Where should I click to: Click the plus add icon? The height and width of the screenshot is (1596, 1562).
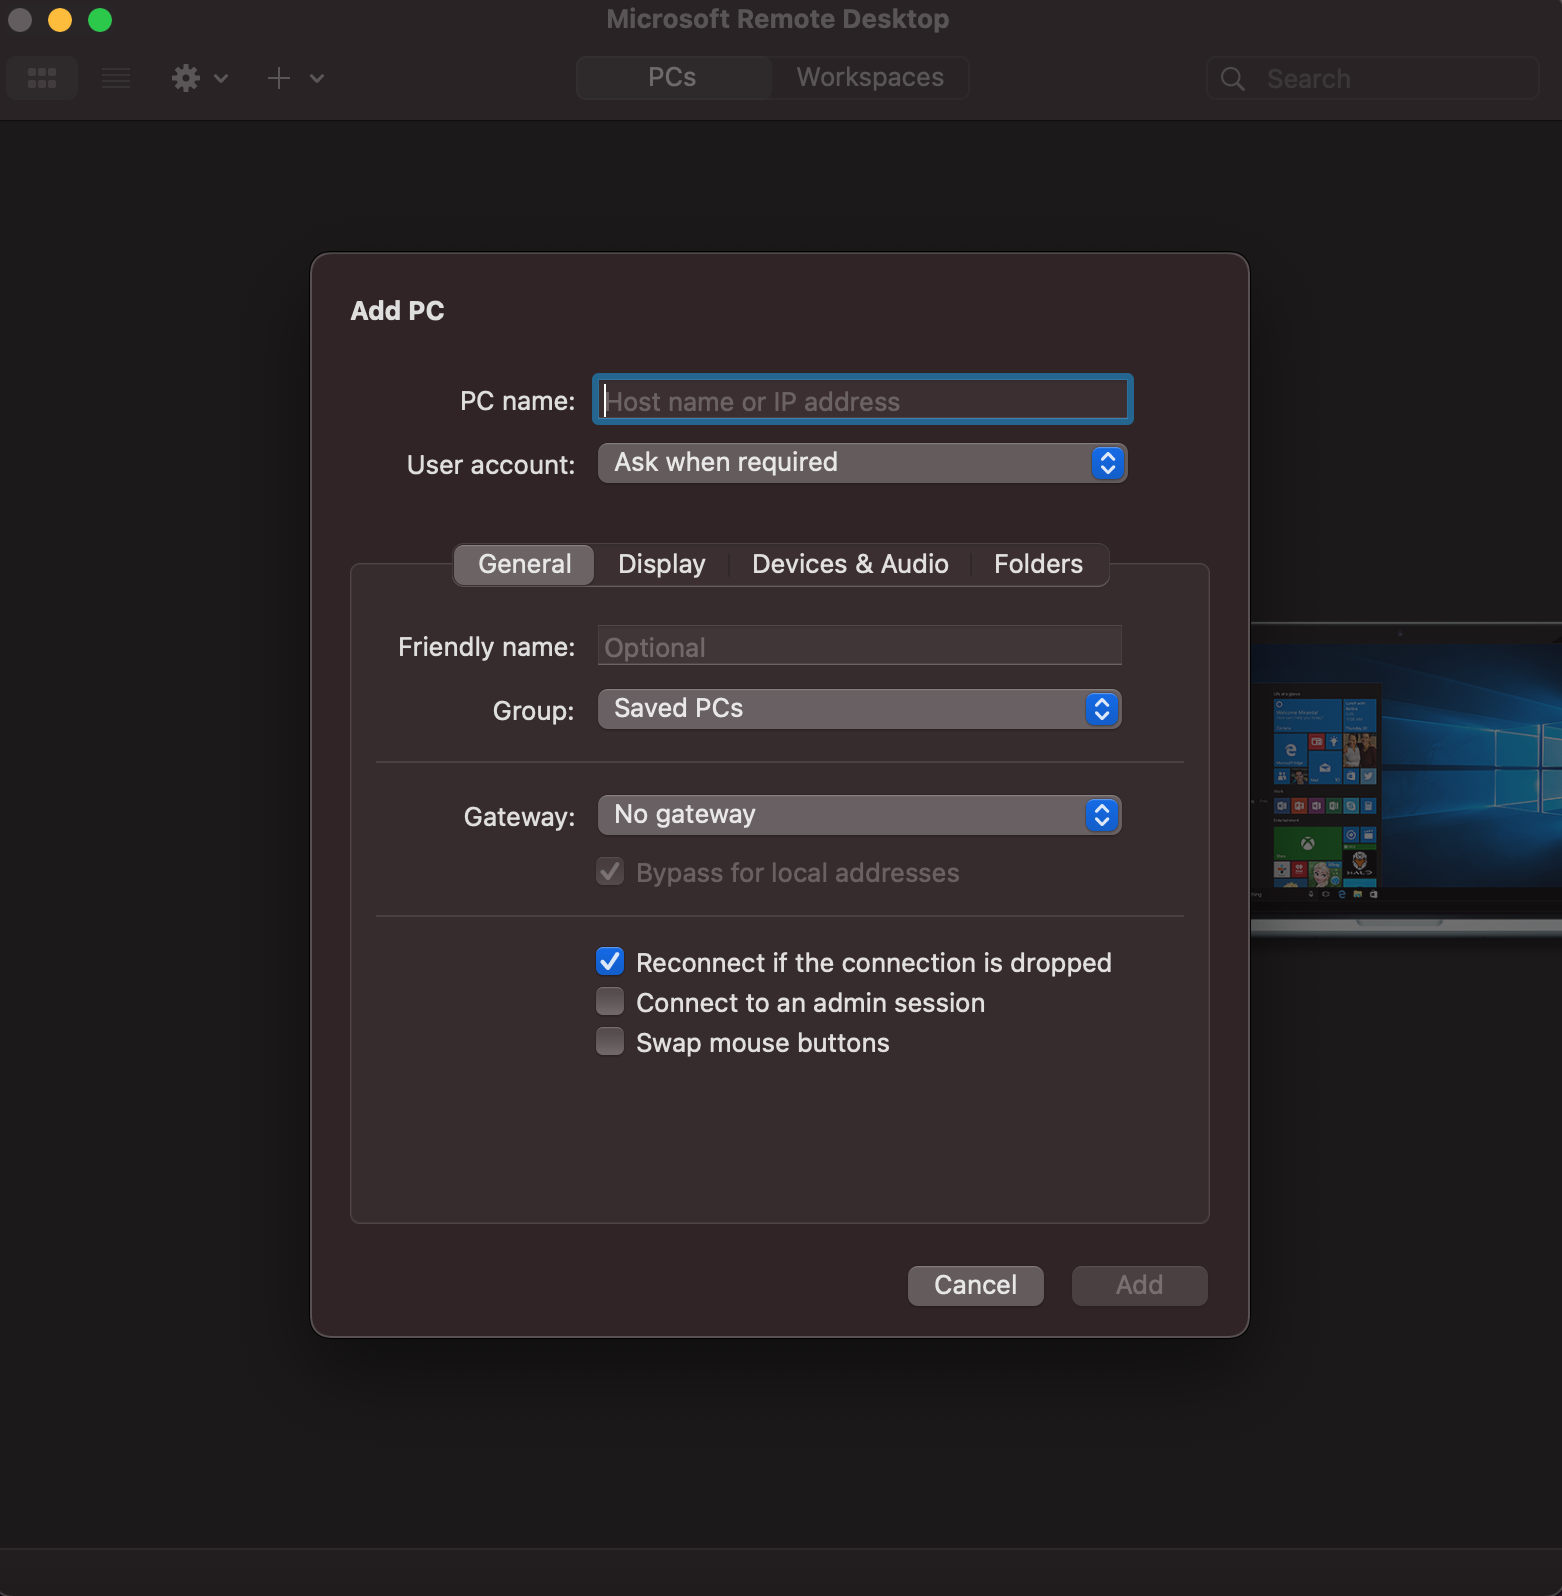point(279,78)
